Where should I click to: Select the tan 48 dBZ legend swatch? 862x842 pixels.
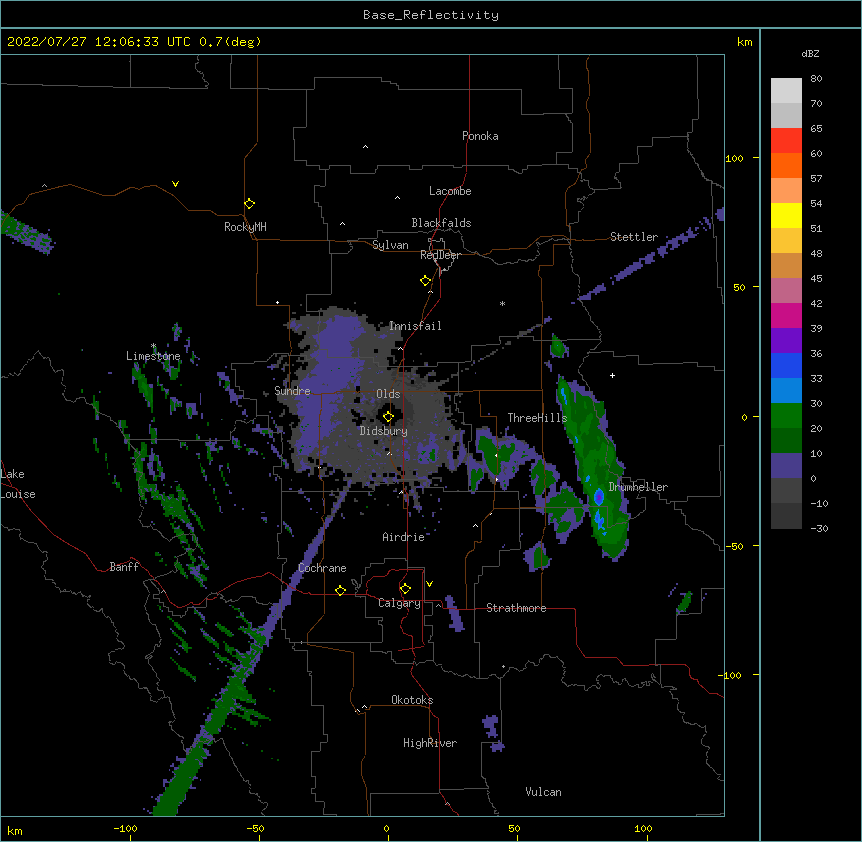coord(786,265)
